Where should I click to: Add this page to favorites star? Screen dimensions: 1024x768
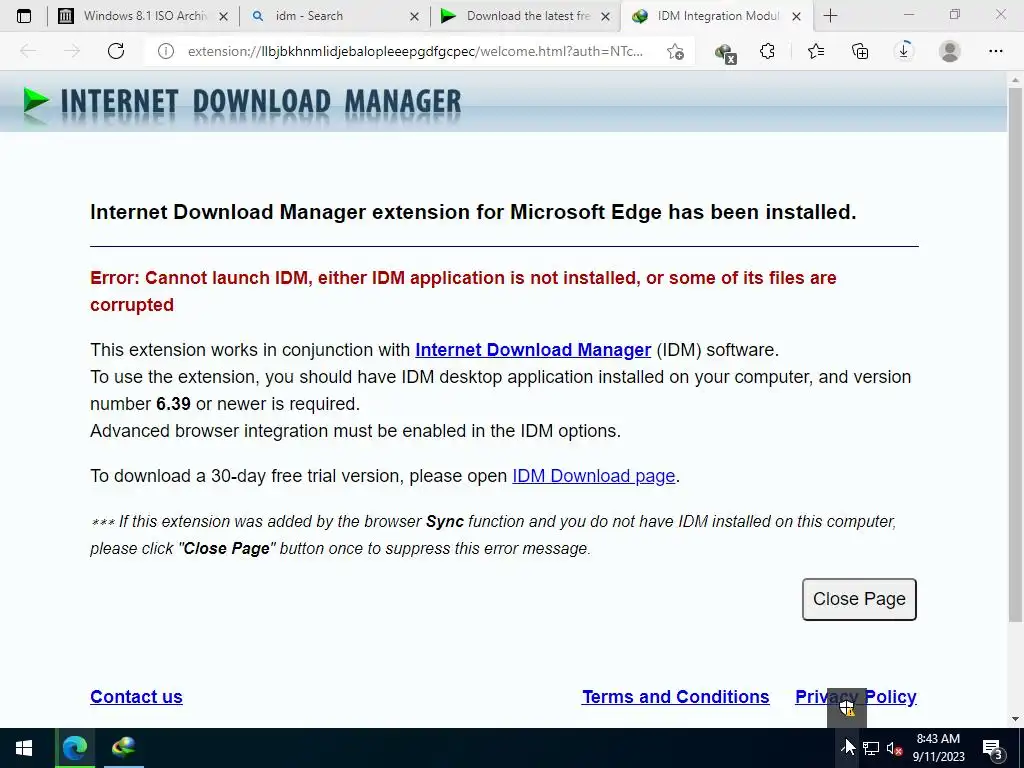pyautogui.click(x=675, y=51)
